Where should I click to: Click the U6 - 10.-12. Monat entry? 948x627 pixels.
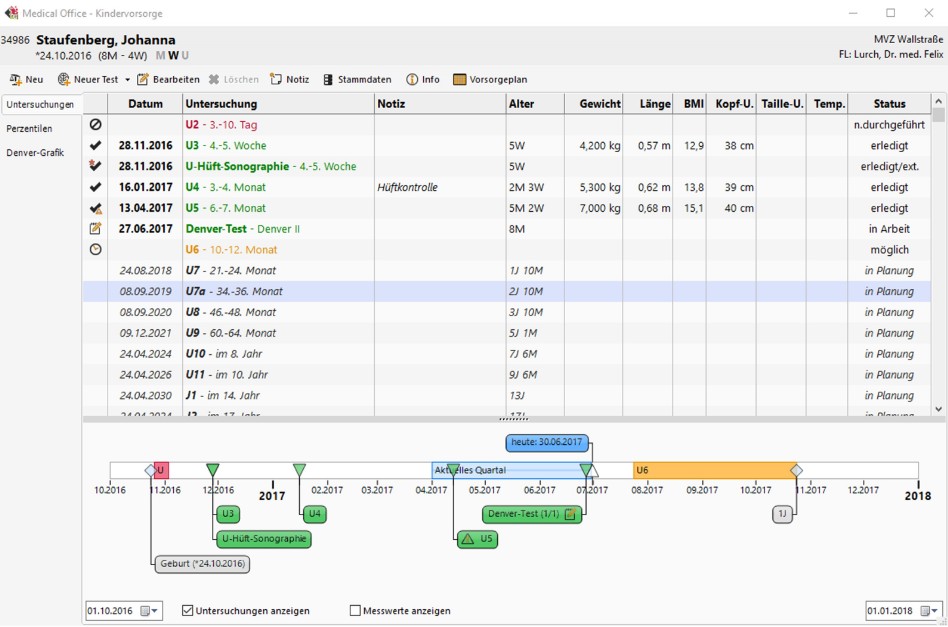coord(231,250)
